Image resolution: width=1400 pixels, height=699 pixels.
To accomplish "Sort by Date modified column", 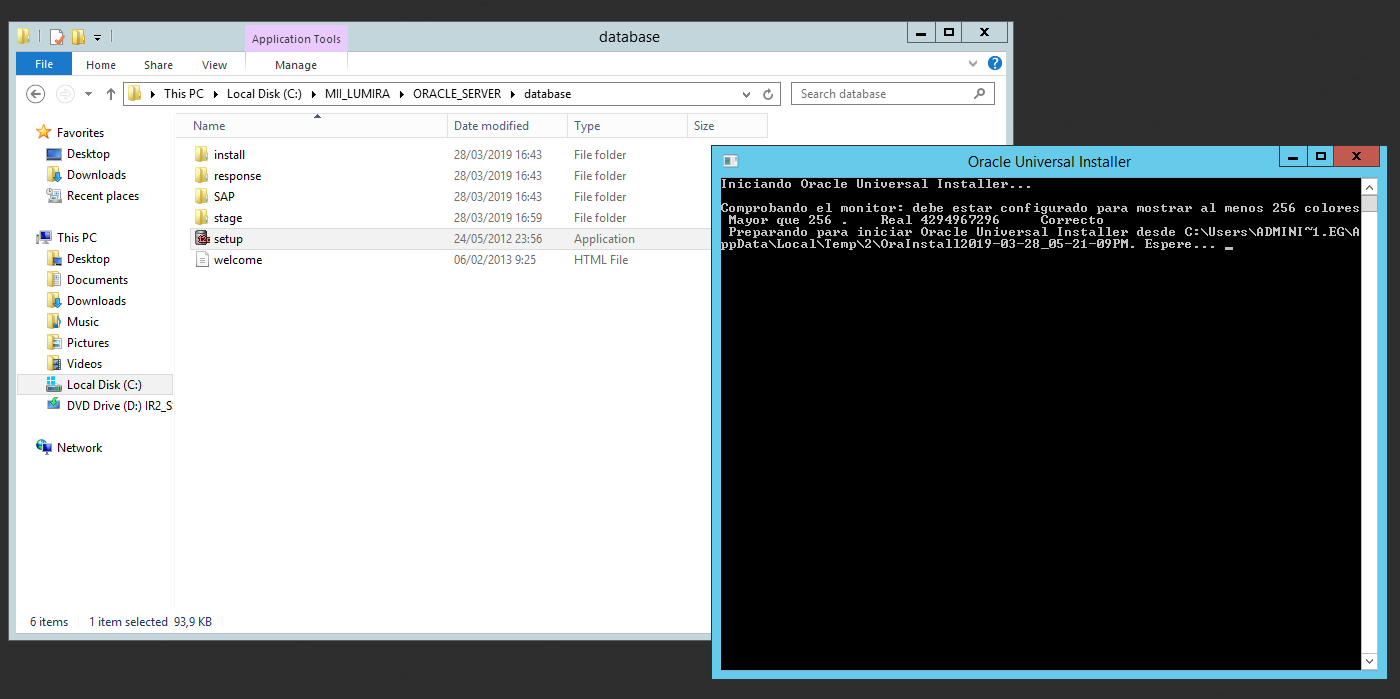I will pyautogui.click(x=507, y=126).
